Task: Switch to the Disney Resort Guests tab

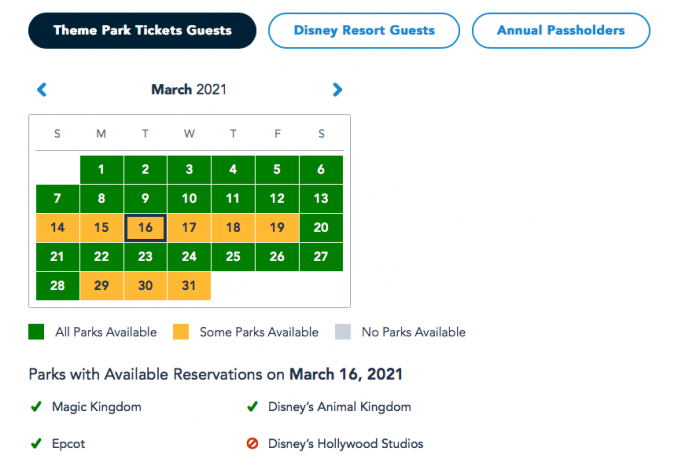Action: click(364, 30)
